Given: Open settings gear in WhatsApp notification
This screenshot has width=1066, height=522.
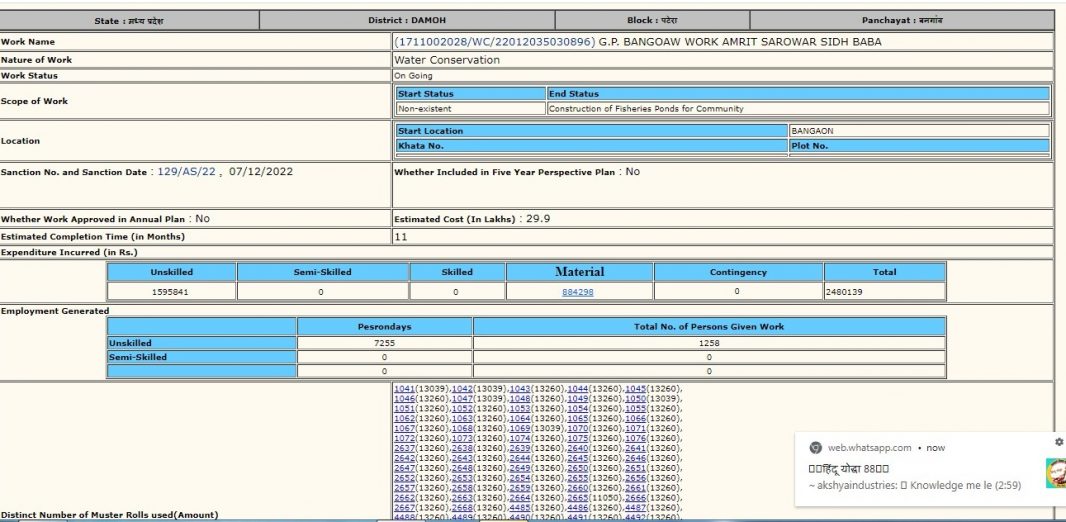Looking at the screenshot, I should 1059,442.
